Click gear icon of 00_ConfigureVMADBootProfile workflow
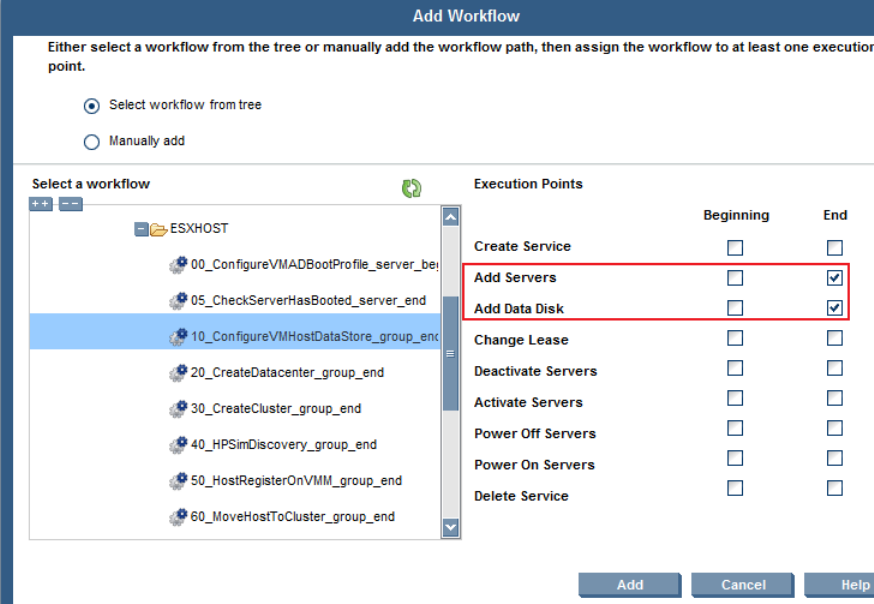The width and height of the screenshot is (874, 604). (178, 265)
